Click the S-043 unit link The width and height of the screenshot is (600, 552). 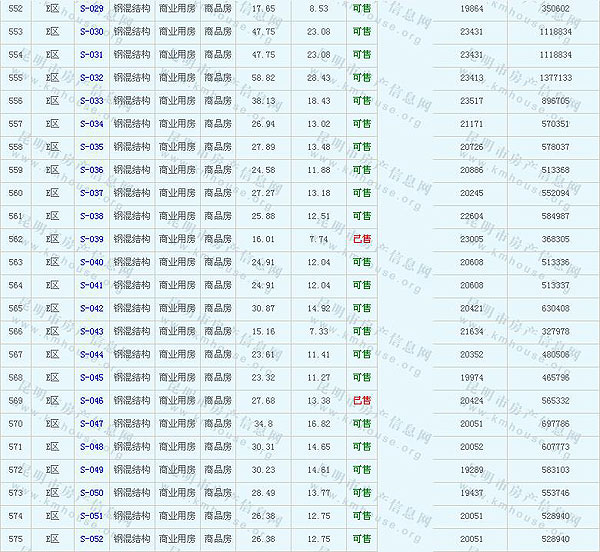(91, 331)
